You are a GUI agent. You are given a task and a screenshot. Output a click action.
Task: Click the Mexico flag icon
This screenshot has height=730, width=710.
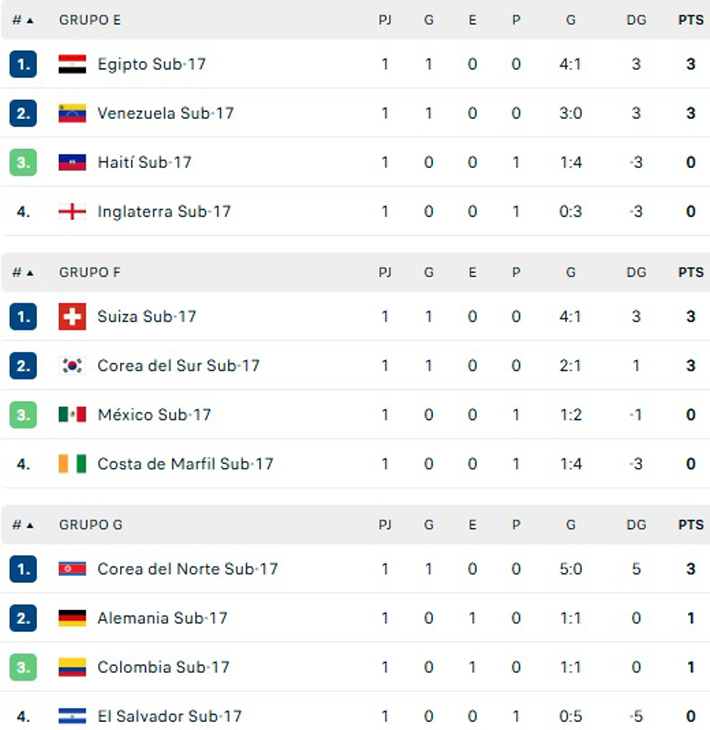[72, 415]
